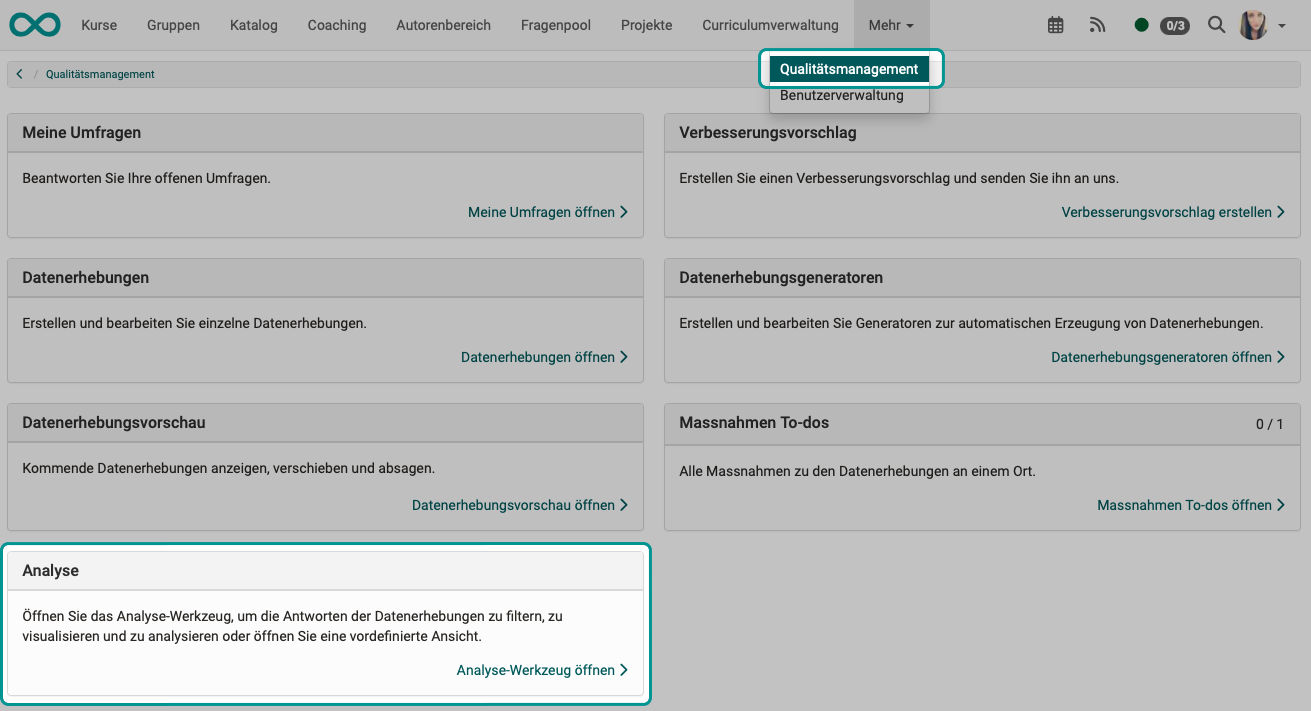
Task: Click the OpenOlat infinity logo
Action: coord(34,24)
